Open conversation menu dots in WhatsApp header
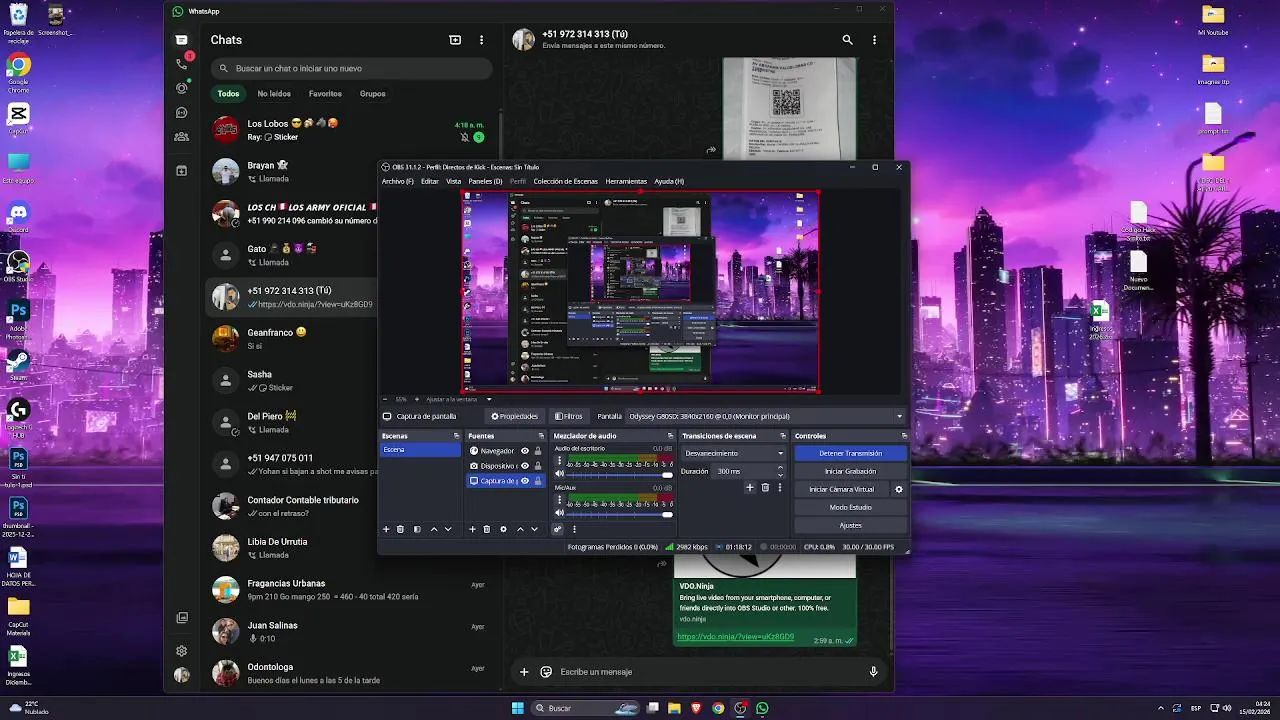Viewport: 1280px width, 720px height. point(875,40)
